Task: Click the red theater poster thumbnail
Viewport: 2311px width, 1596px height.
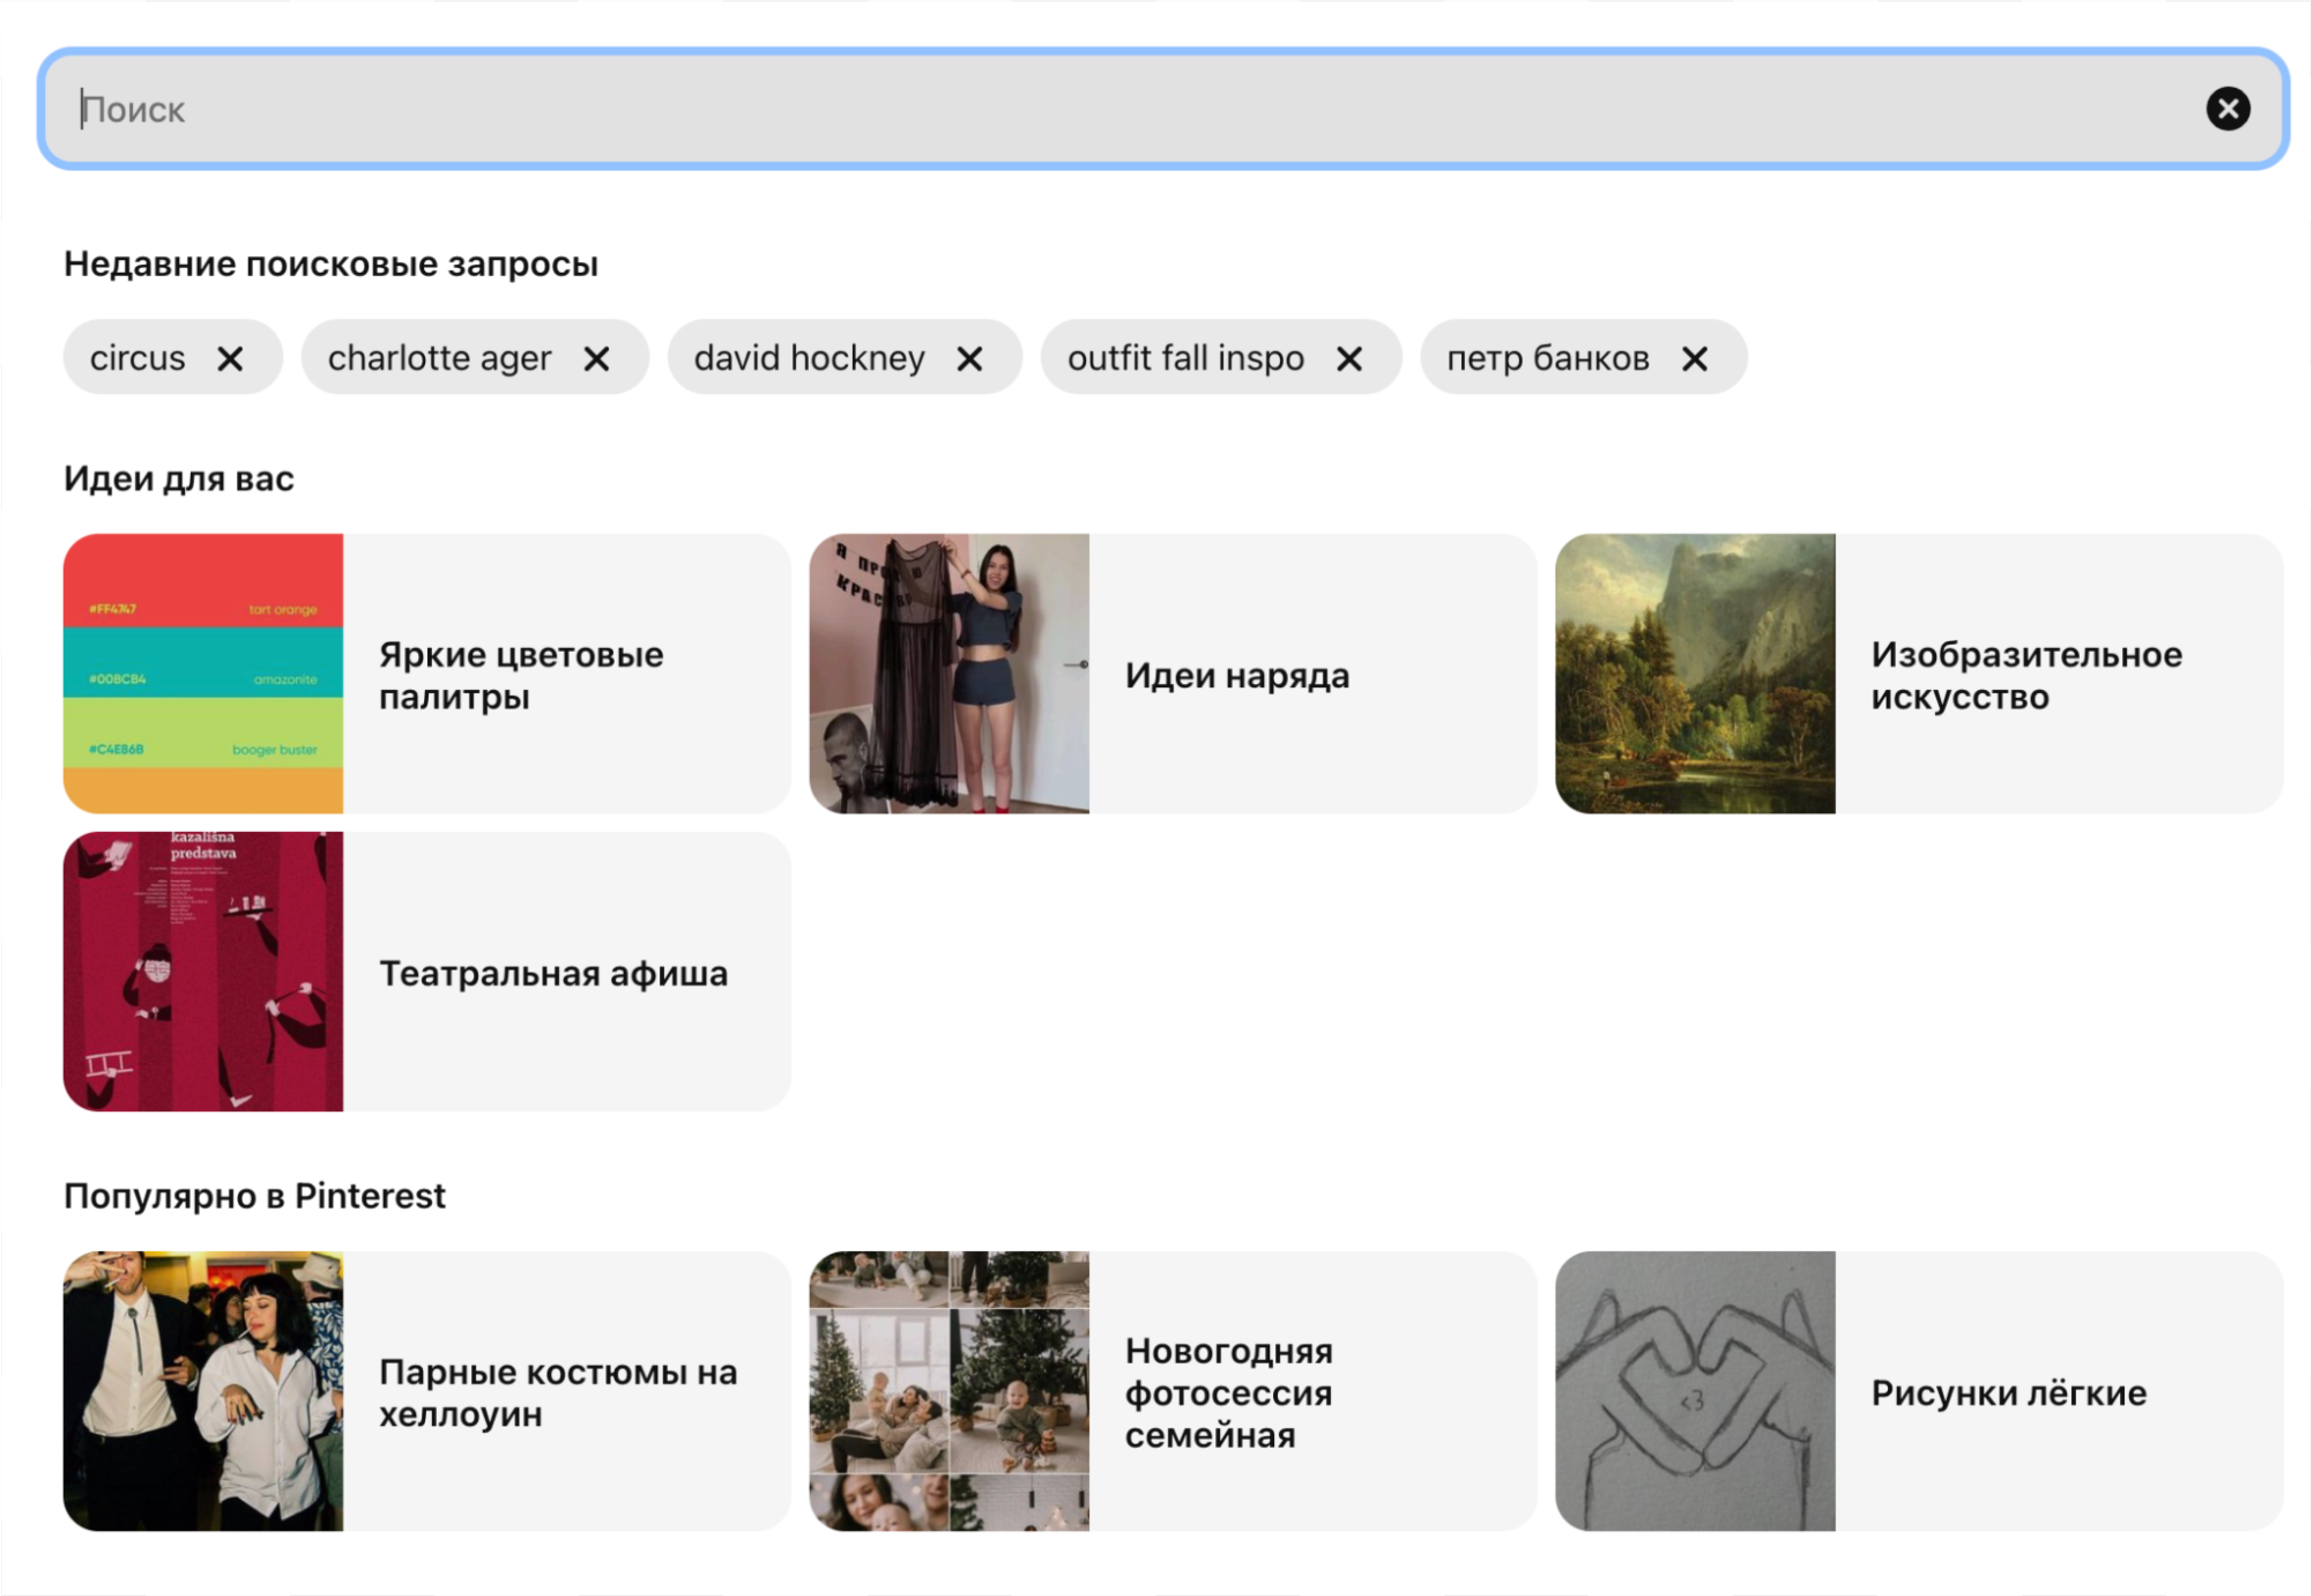Action: [x=203, y=971]
